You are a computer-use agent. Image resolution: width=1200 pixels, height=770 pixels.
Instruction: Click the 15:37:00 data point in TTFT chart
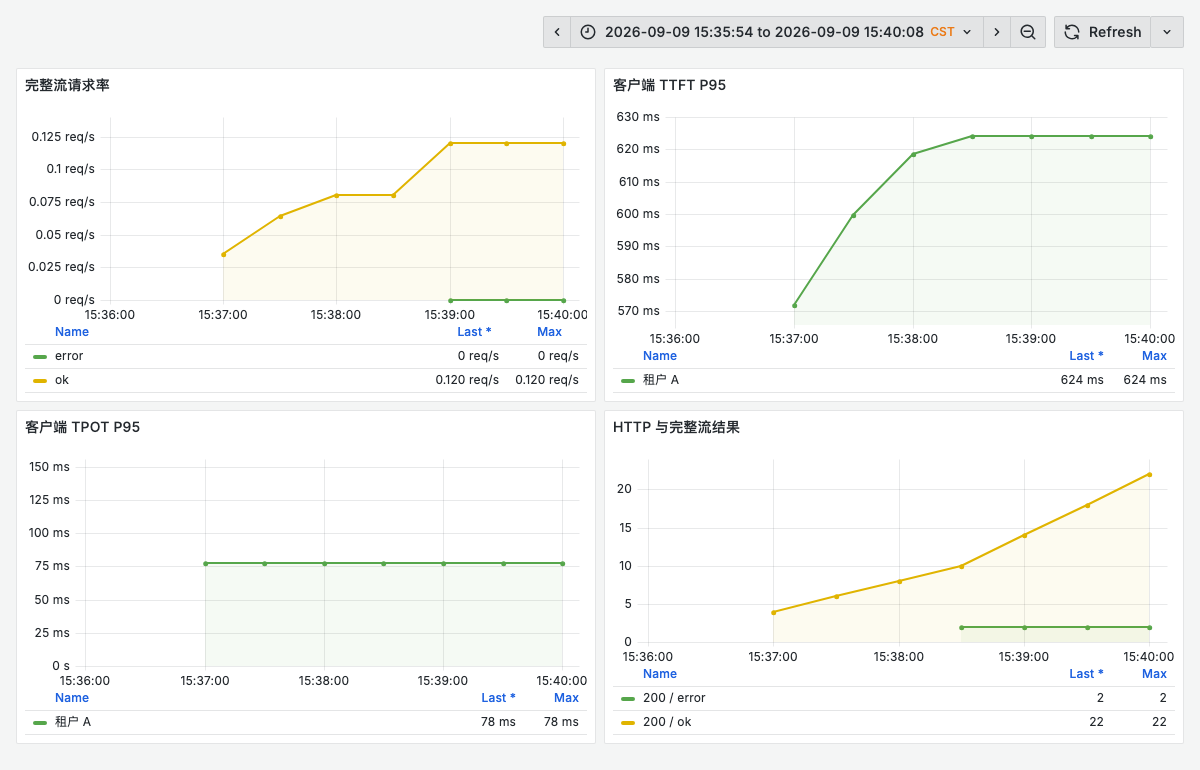click(794, 306)
